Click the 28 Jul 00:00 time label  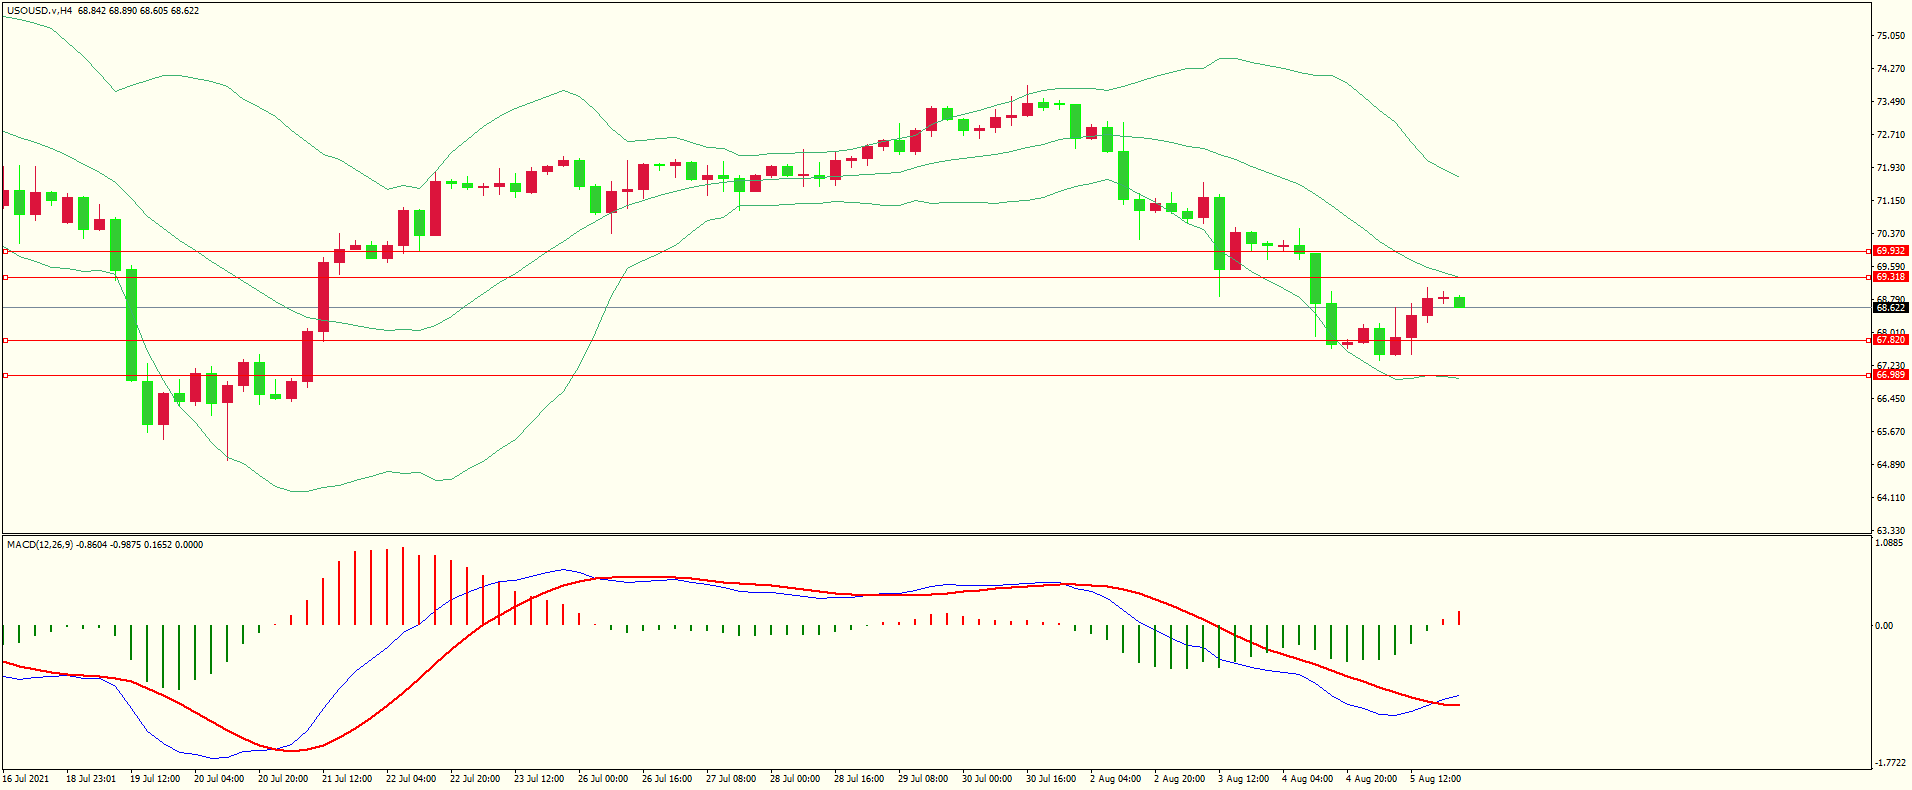[795, 779]
